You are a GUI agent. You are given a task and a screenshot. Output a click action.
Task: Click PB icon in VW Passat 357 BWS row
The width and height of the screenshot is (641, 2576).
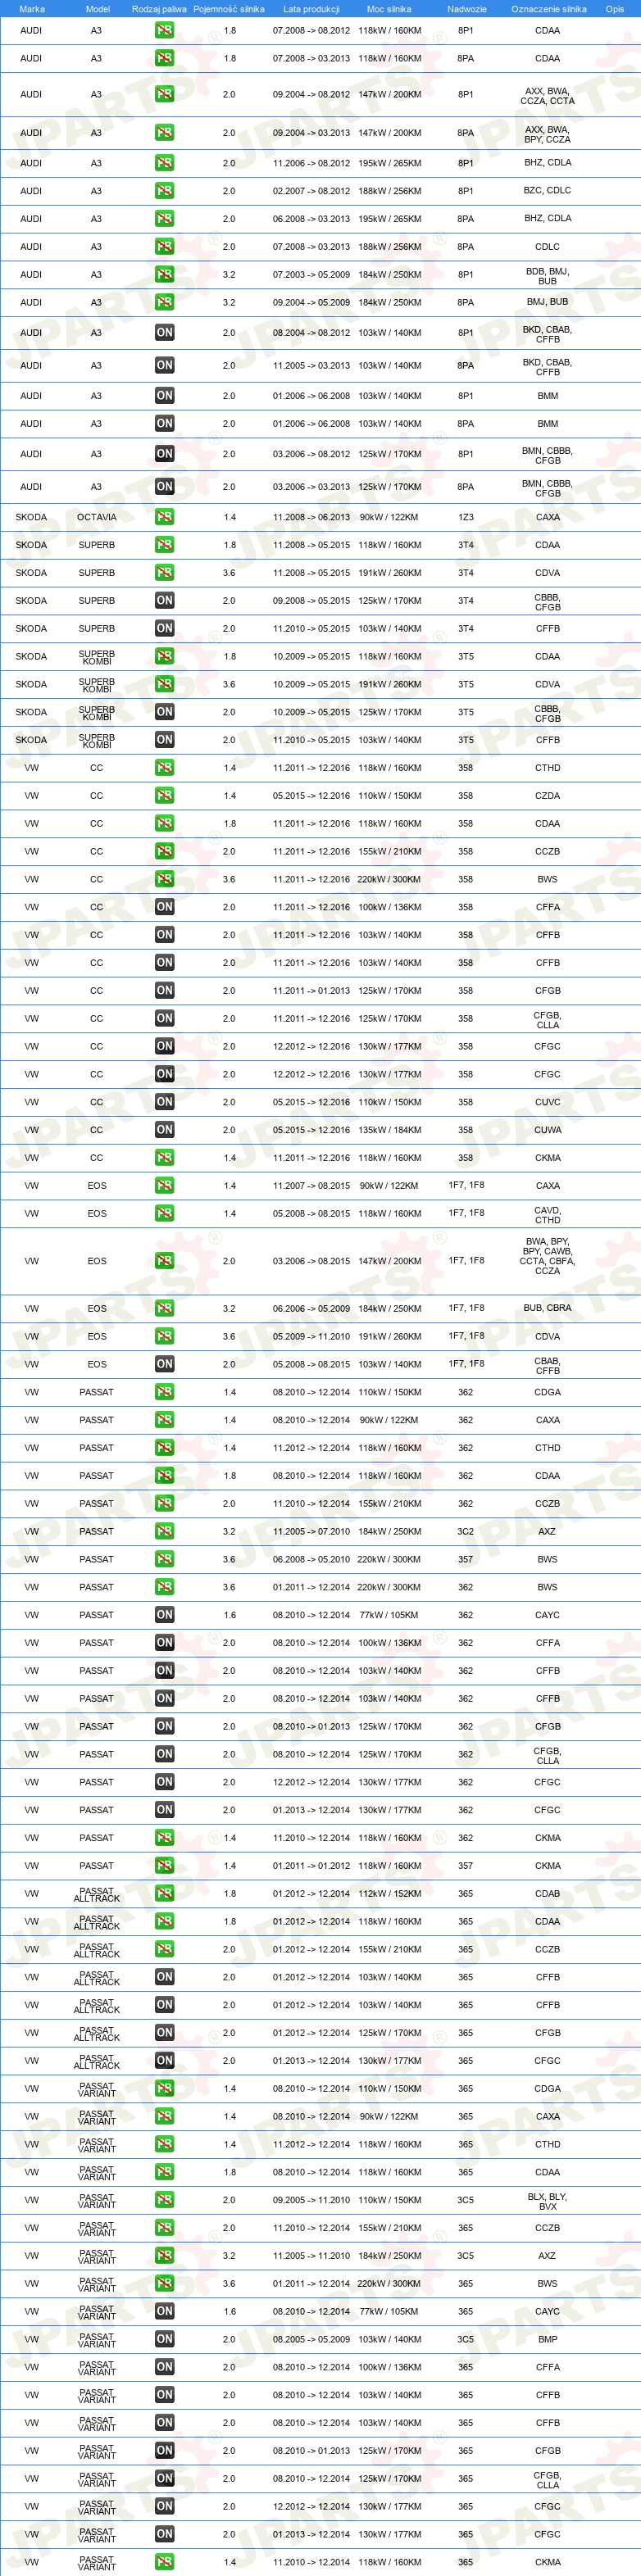pos(164,1559)
